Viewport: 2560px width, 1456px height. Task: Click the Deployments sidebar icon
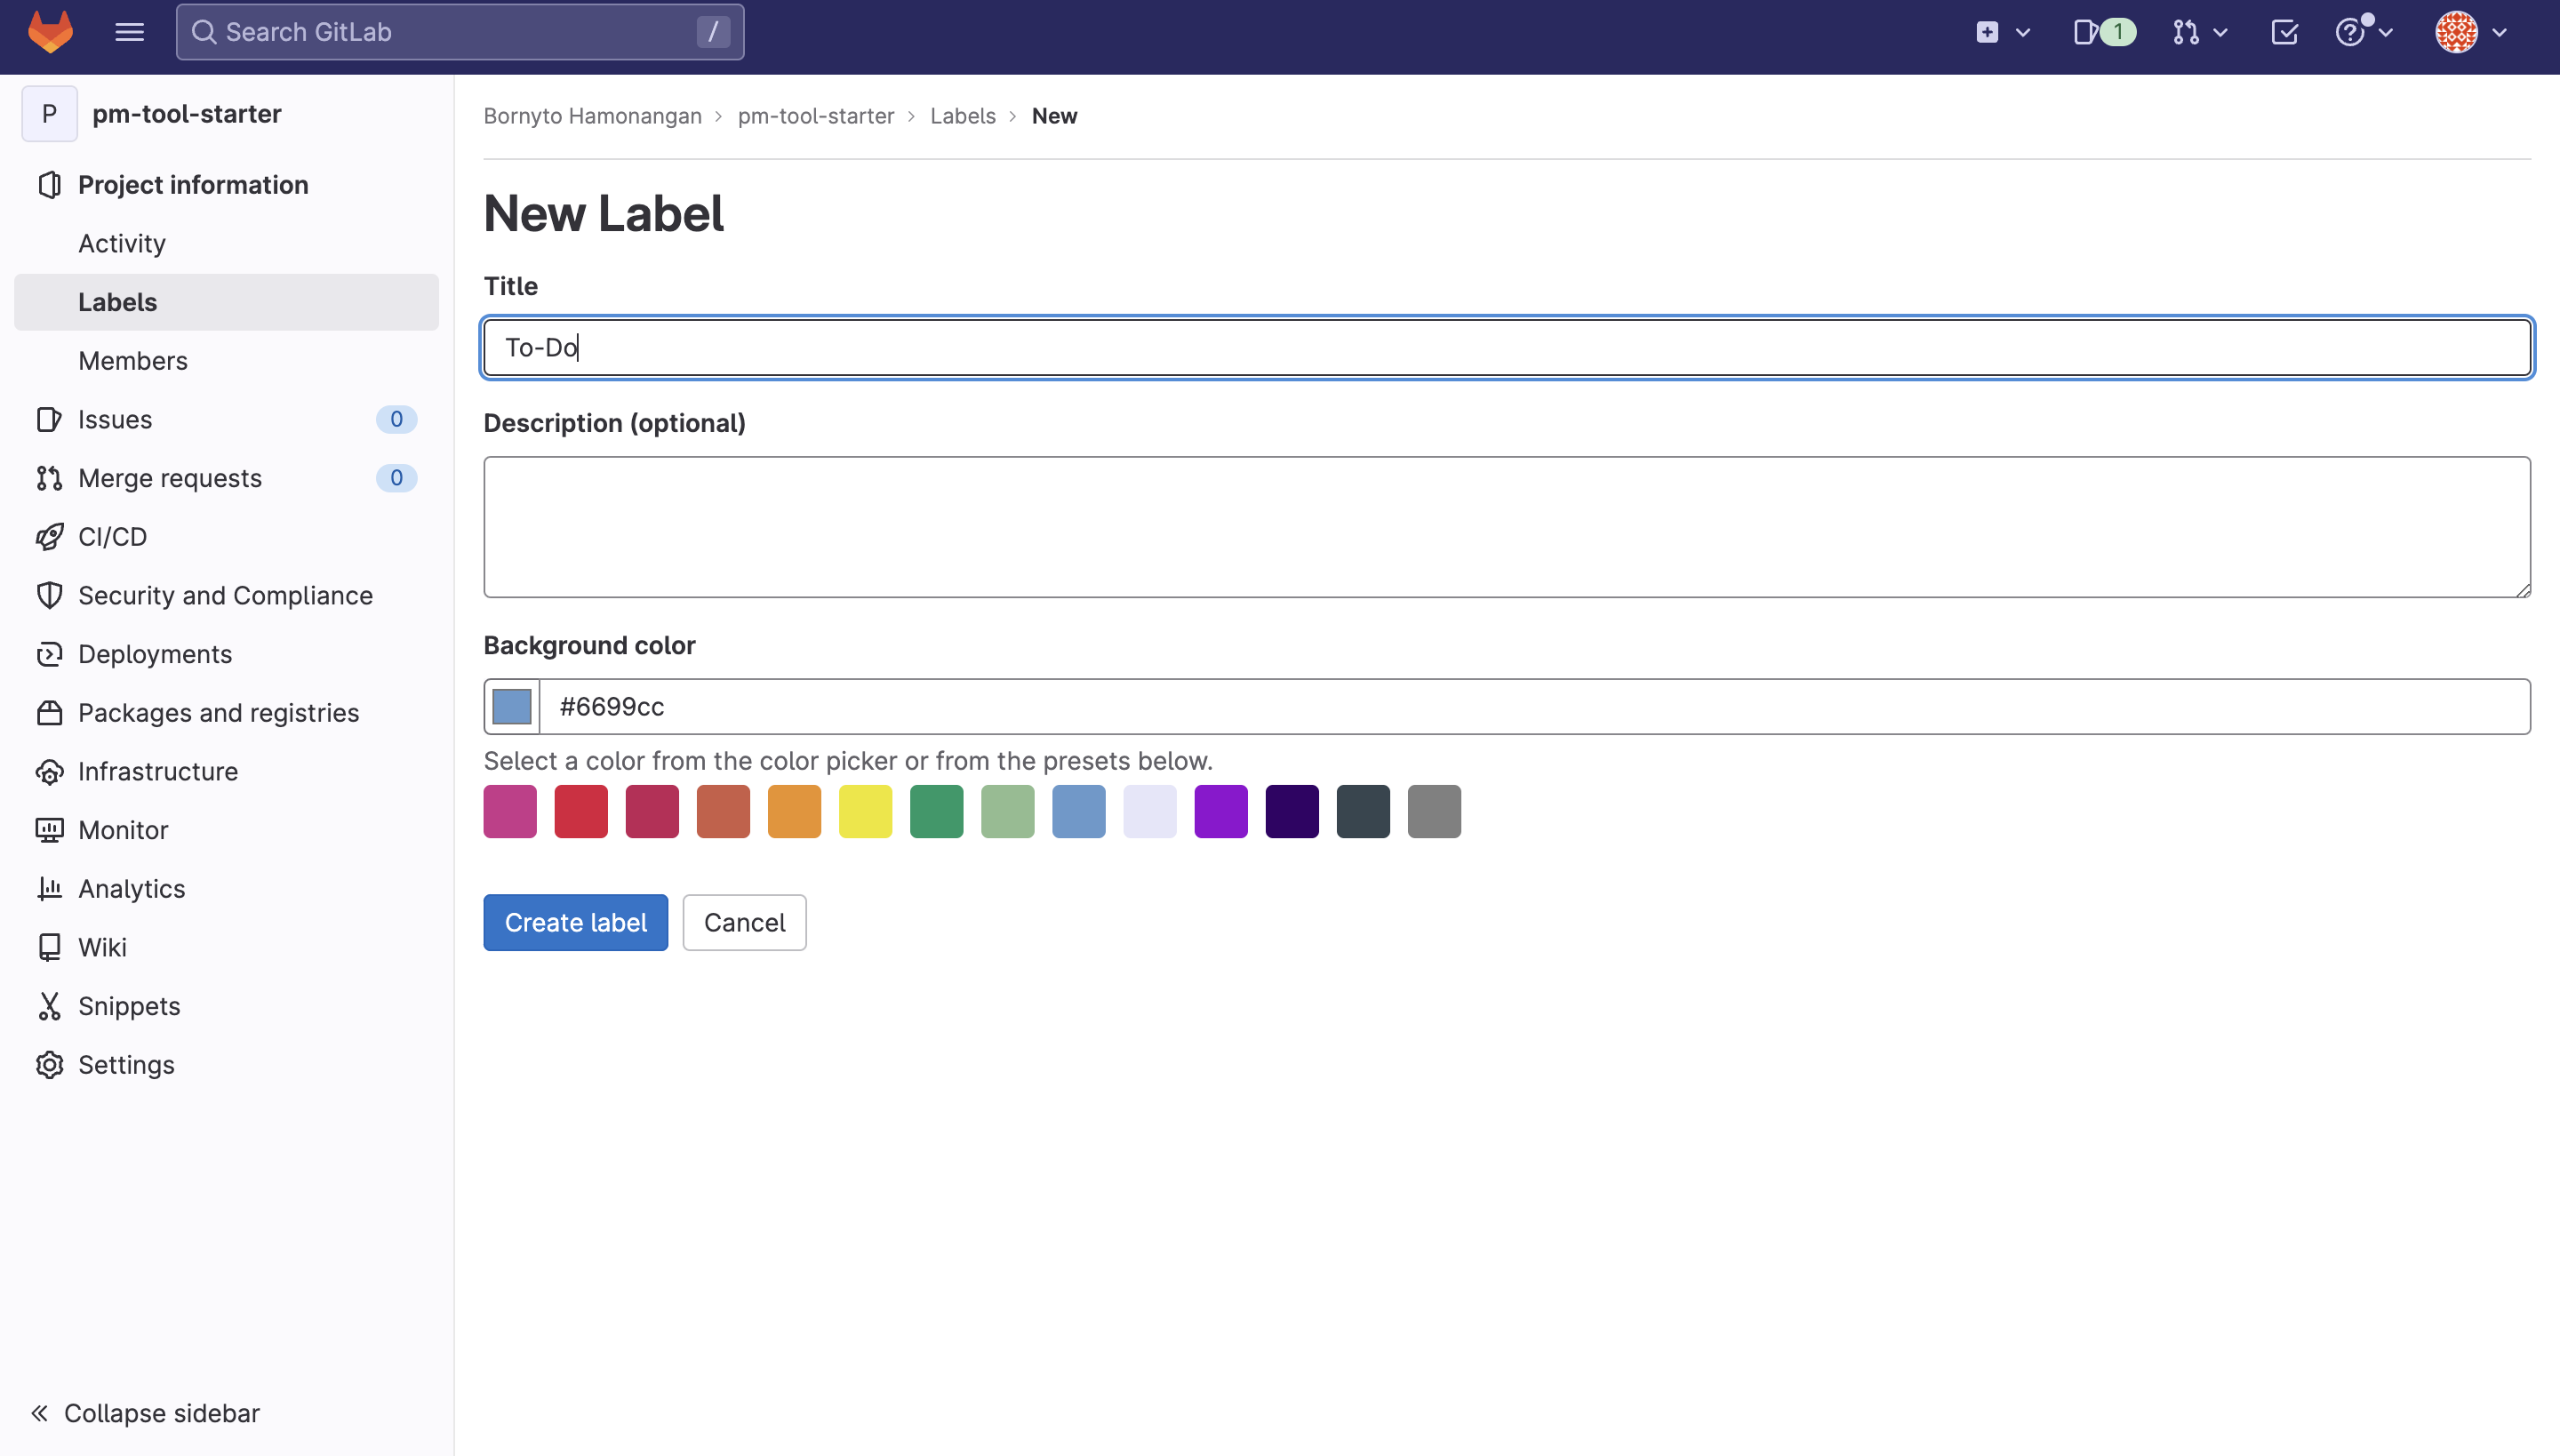[49, 654]
